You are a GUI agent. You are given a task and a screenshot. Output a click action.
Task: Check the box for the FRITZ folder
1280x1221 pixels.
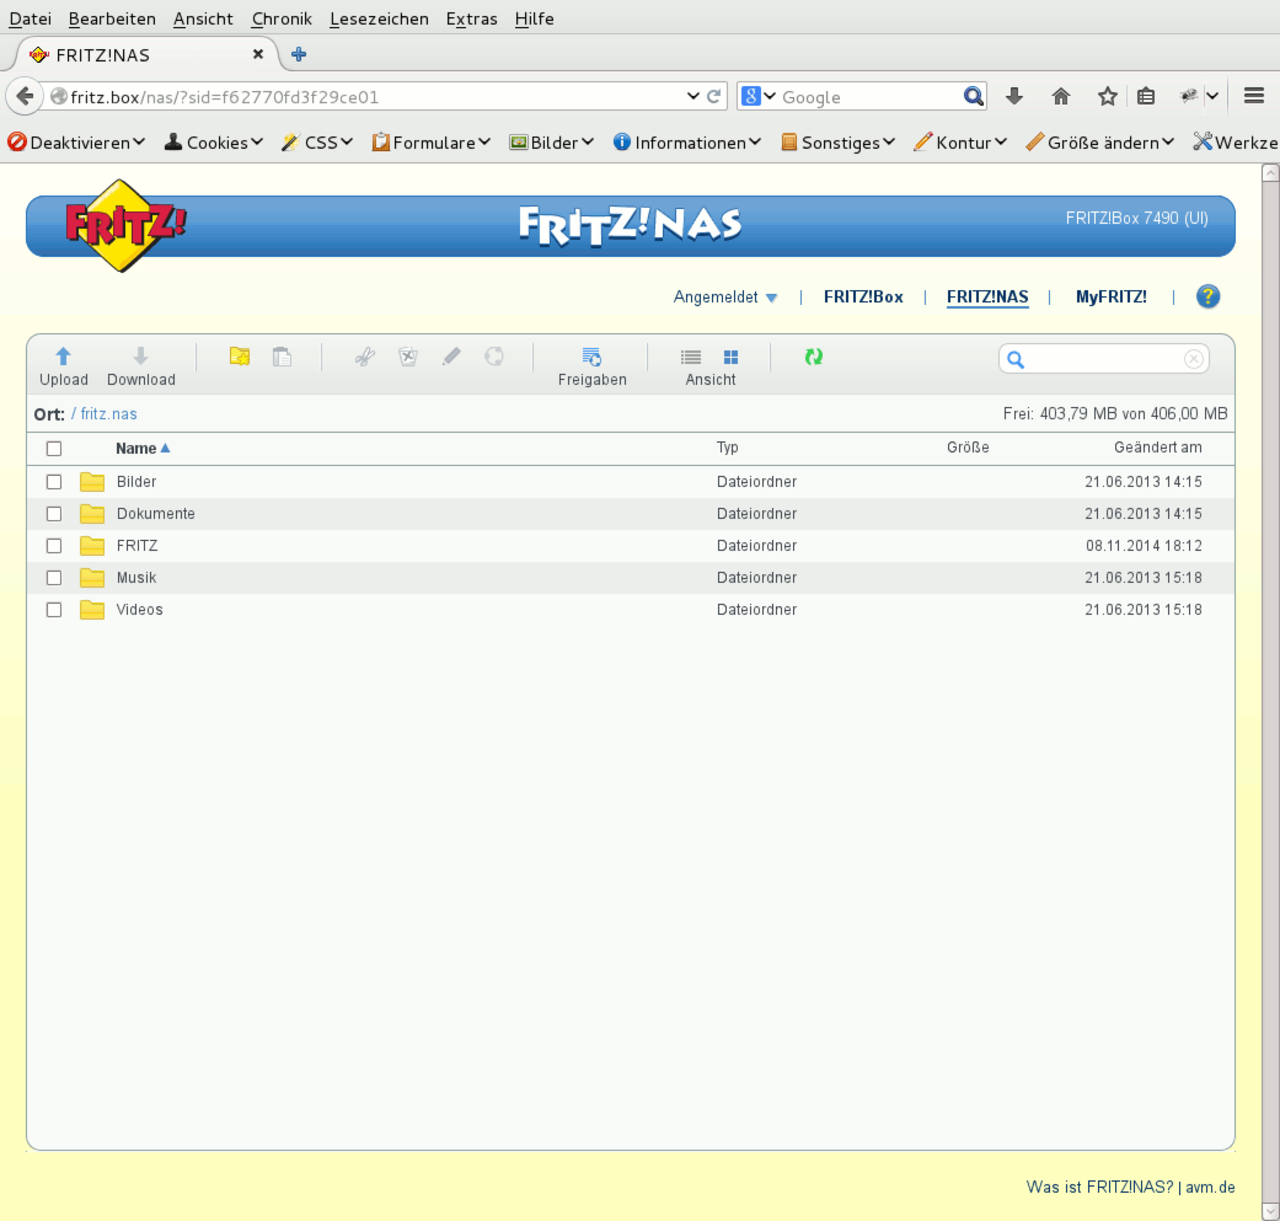coord(54,546)
